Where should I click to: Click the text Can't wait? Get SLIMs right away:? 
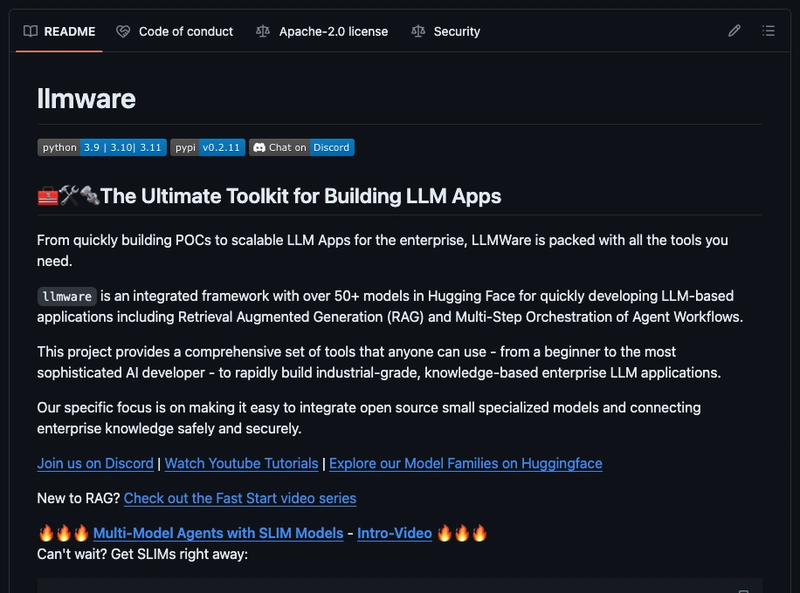[142, 554]
